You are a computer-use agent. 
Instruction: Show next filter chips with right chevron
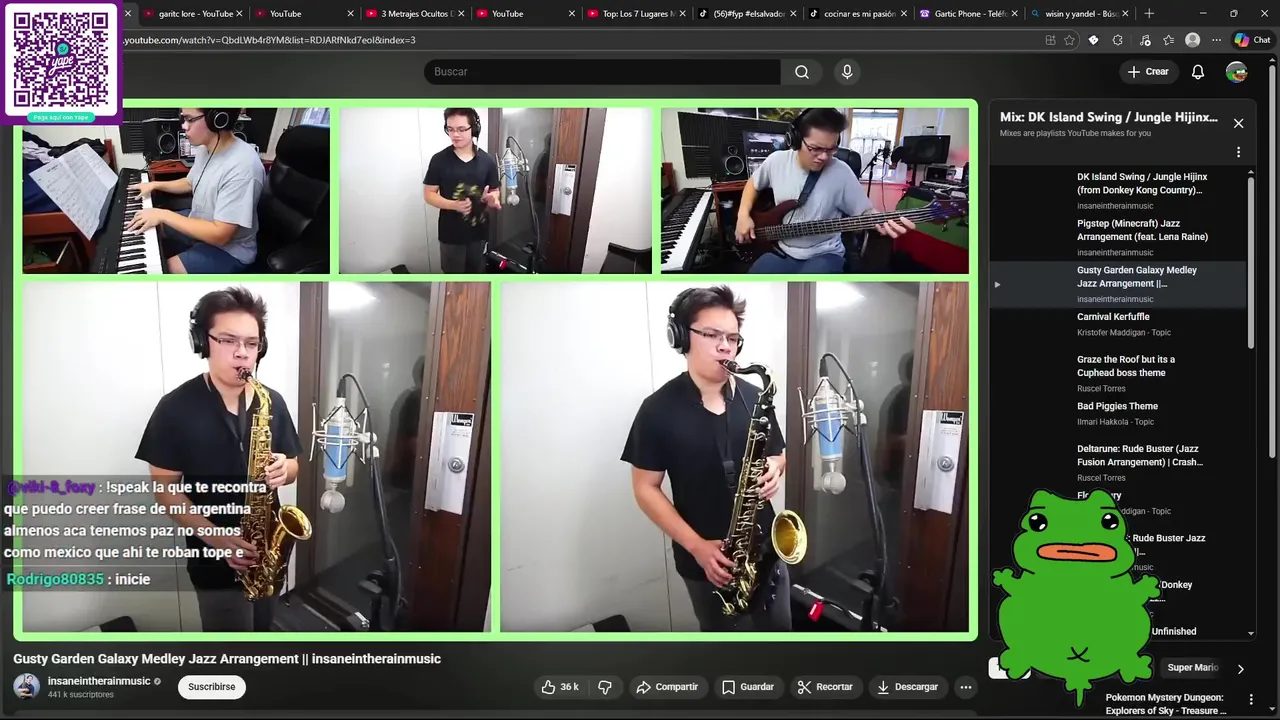[x=1240, y=669]
